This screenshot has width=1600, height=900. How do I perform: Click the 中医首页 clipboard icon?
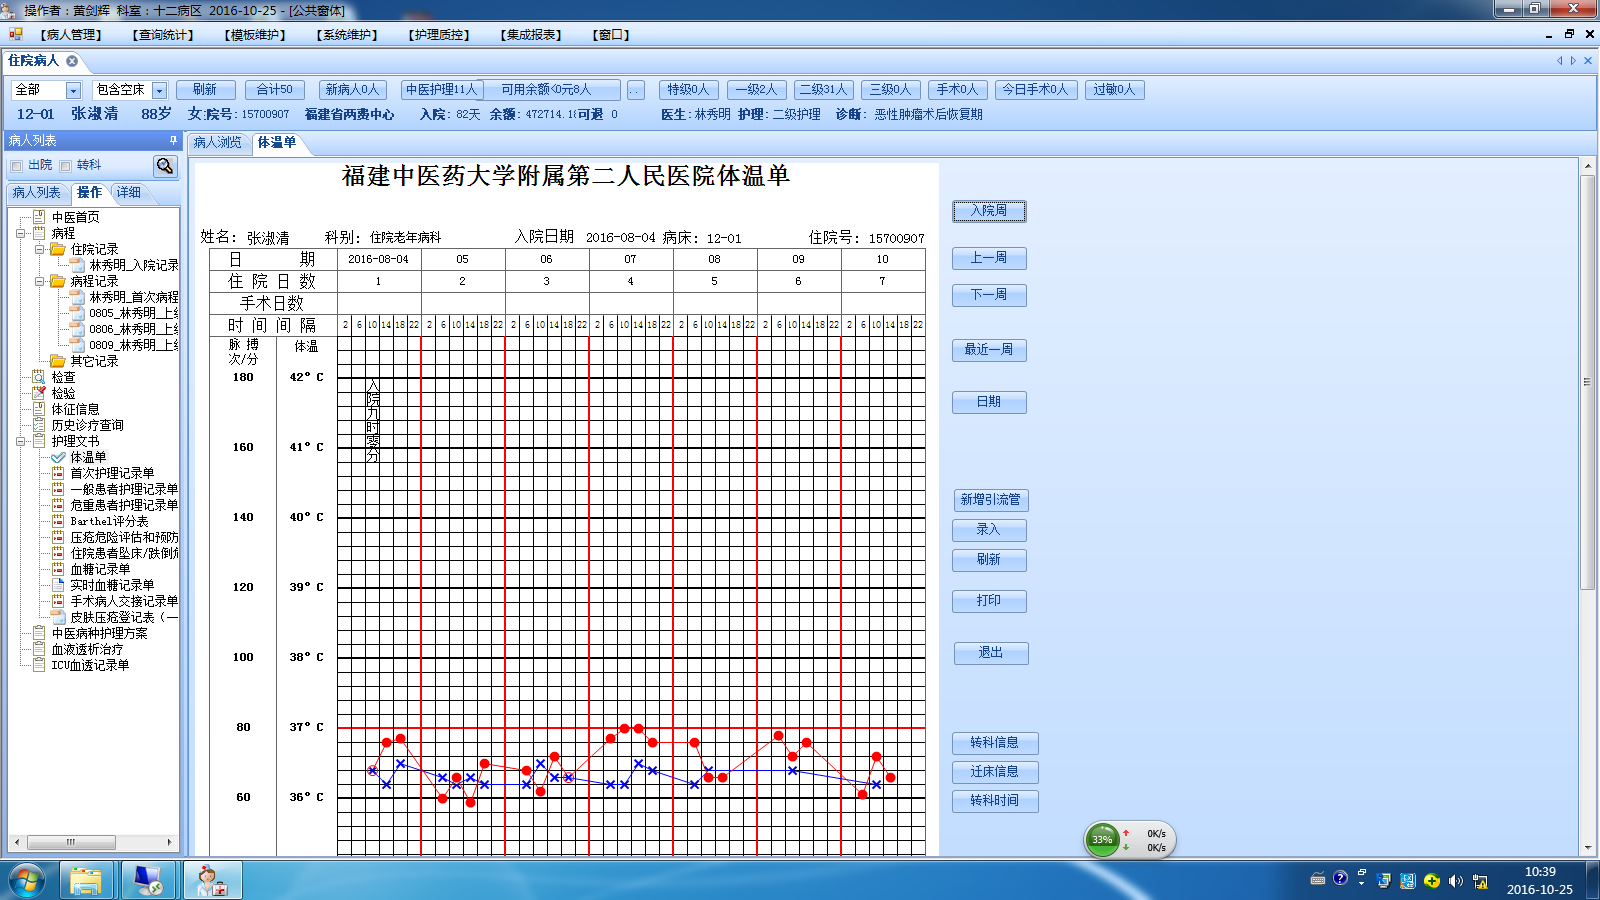[39, 217]
